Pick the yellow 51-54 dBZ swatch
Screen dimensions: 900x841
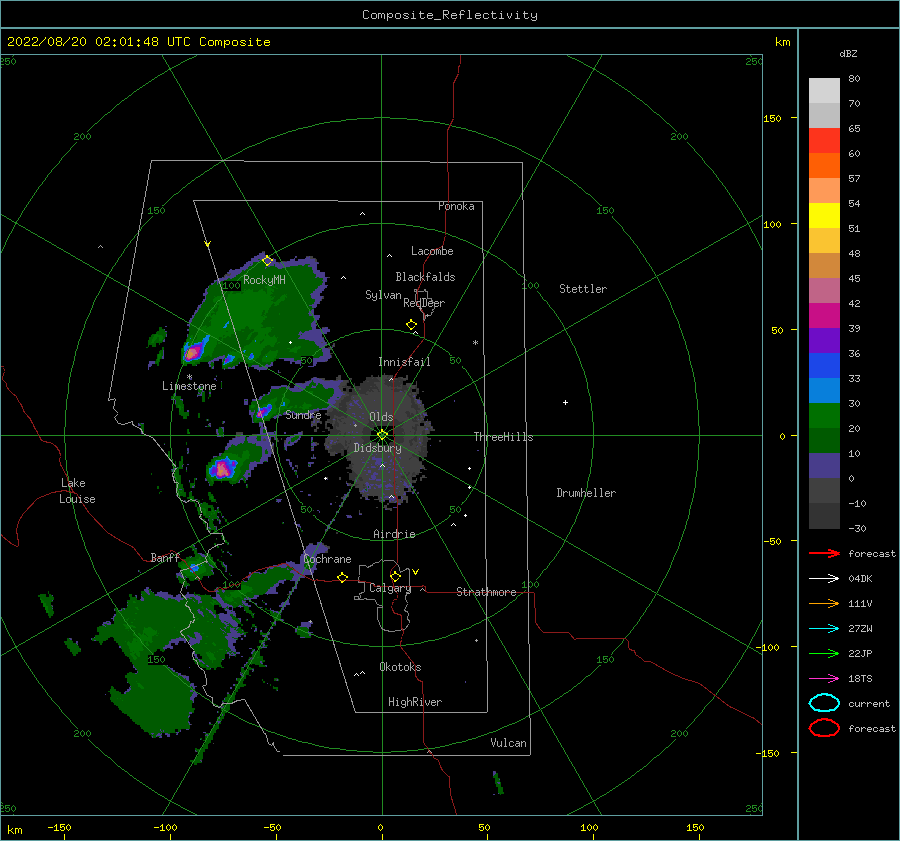pos(824,215)
